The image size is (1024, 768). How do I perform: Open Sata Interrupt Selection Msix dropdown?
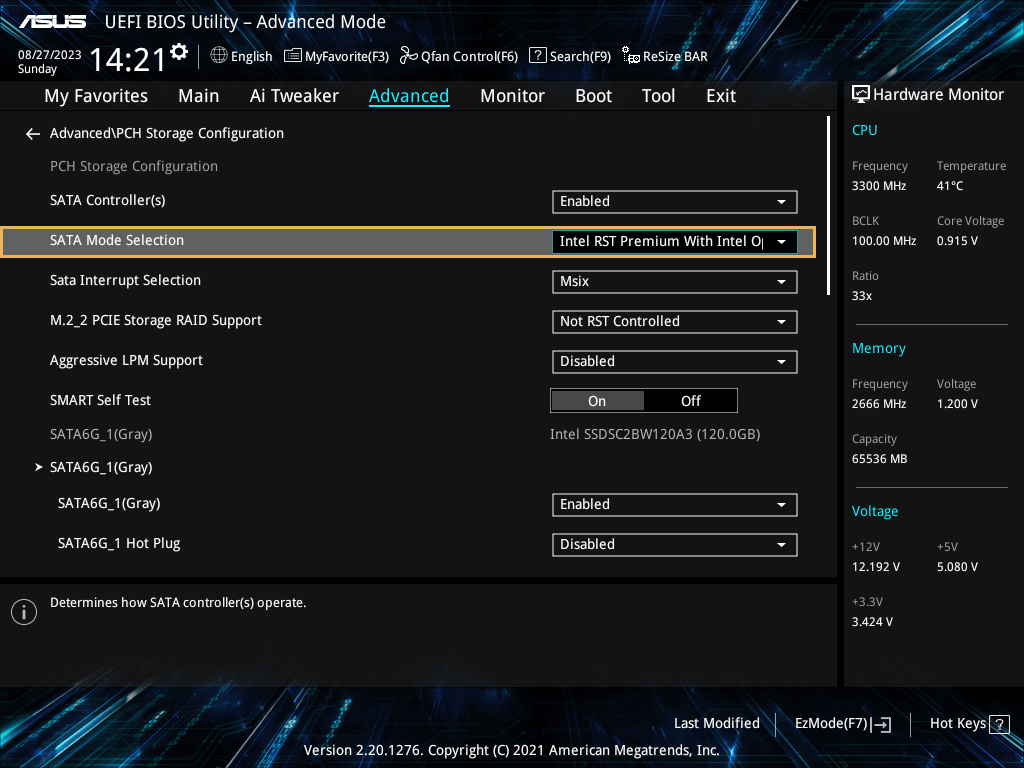pyautogui.click(x=675, y=281)
